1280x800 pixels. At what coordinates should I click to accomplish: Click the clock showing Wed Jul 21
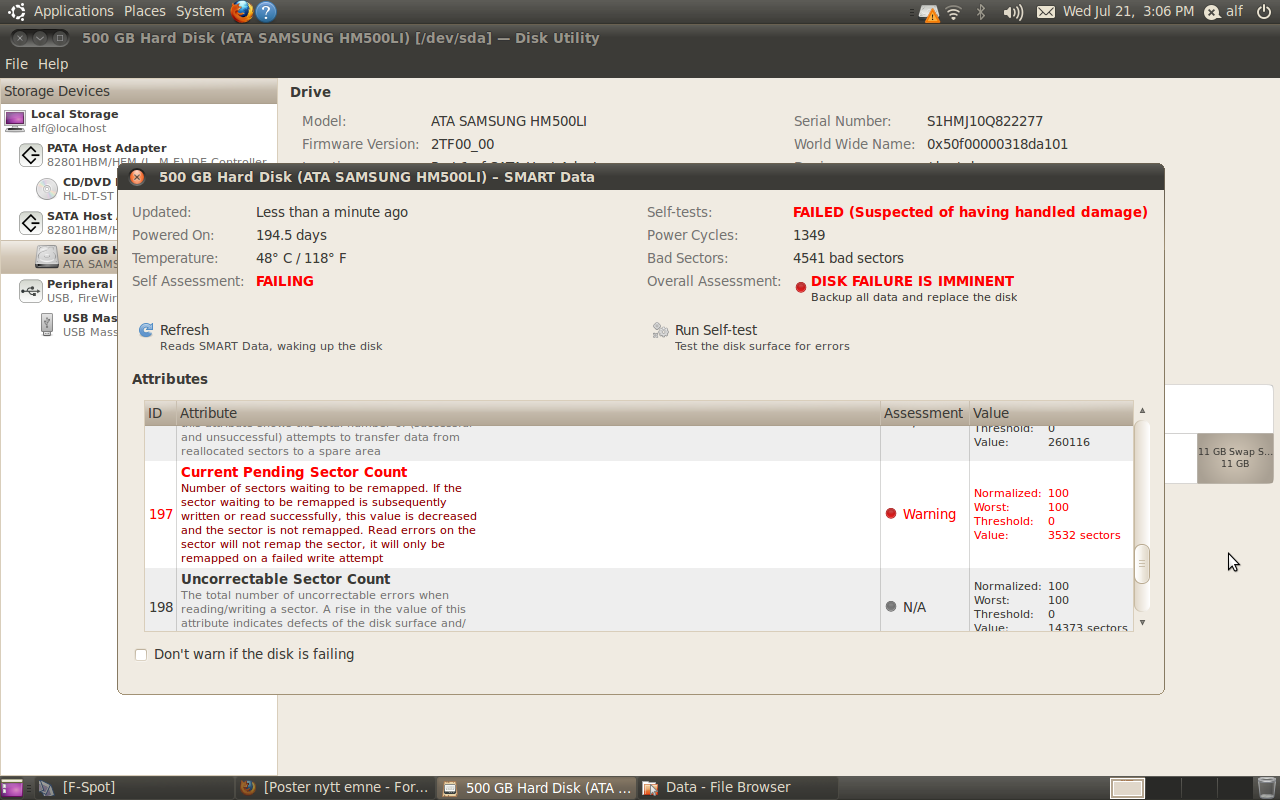[x=1128, y=11]
